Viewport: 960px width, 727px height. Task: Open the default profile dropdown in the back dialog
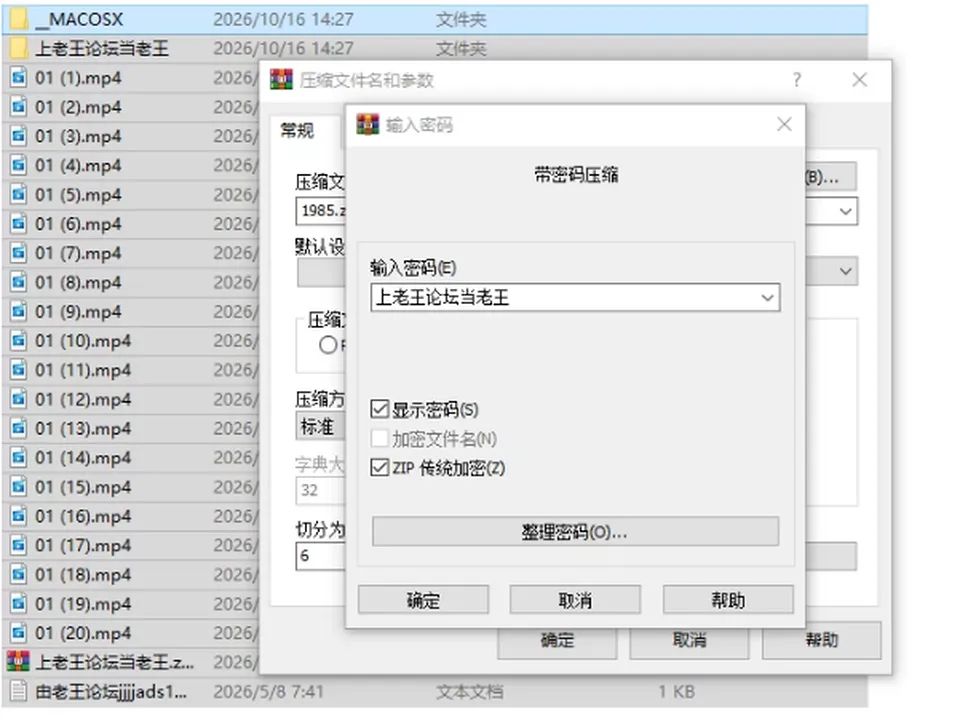(x=846, y=271)
